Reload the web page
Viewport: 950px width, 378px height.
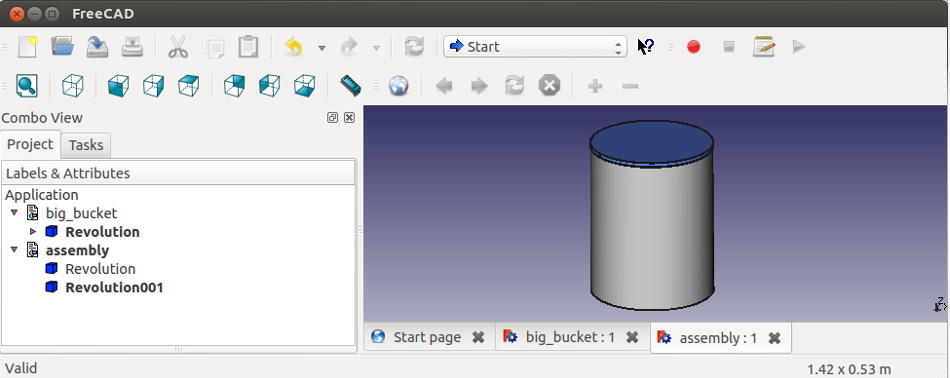514,86
